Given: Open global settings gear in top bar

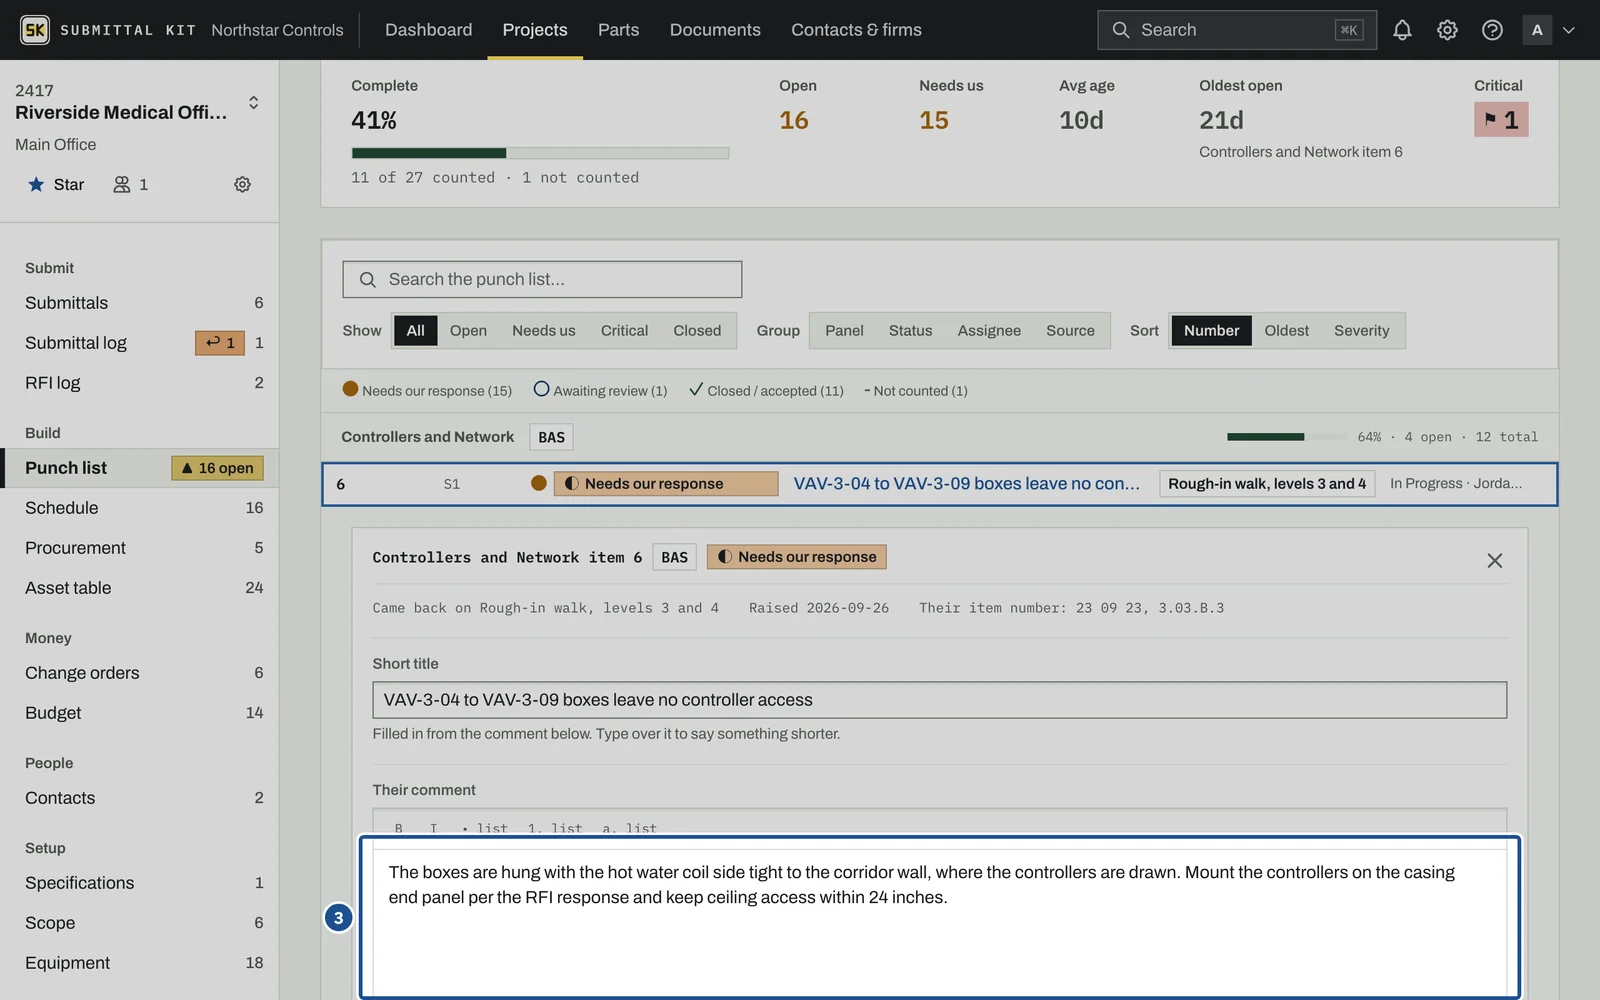Looking at the screenshot, I should tap(1447, 30).
